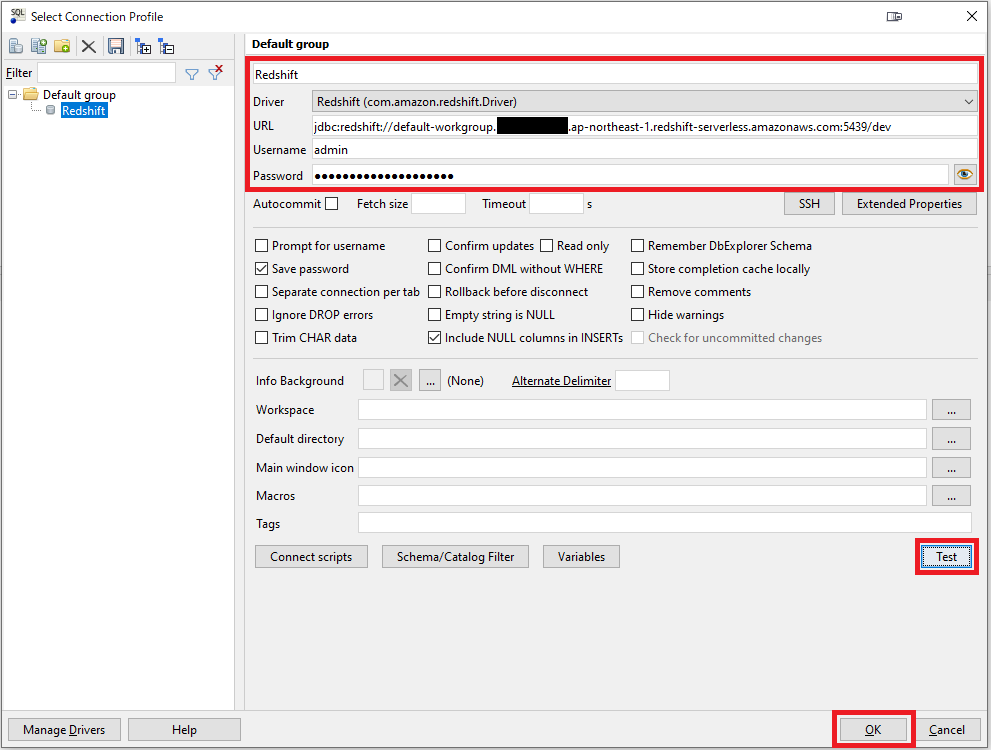The height and width of the screenshot is (750, 991).
Task: Expand all groups in profile tree
Action: 143,46
